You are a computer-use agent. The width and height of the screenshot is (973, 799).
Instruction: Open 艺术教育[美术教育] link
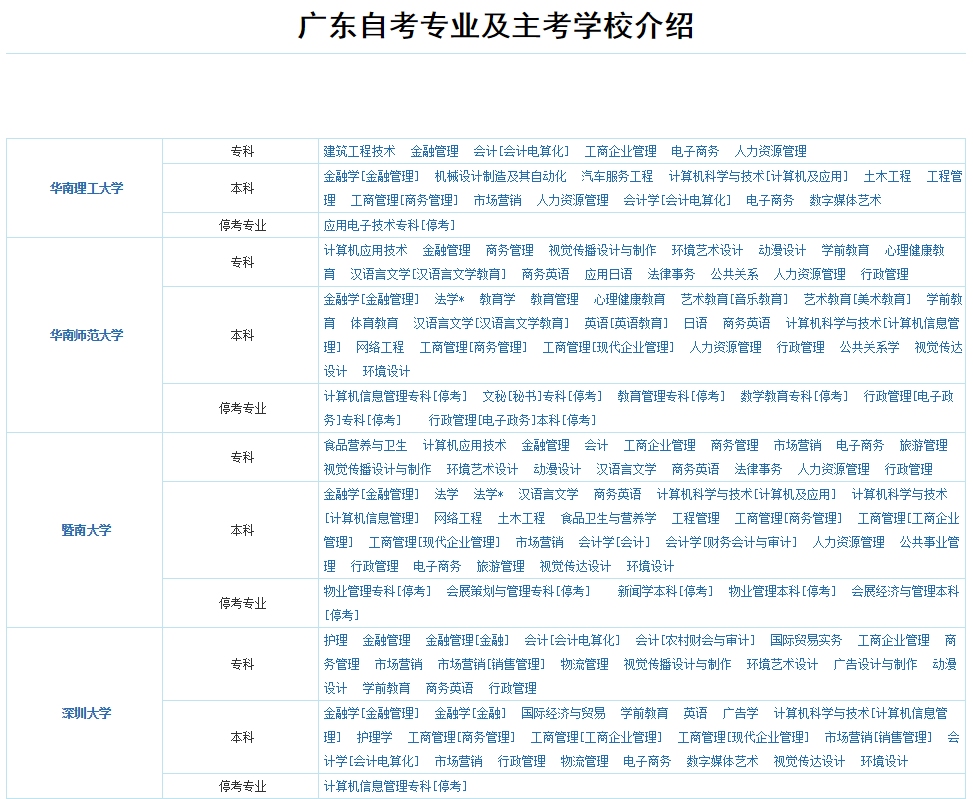(x=857, y=299)
